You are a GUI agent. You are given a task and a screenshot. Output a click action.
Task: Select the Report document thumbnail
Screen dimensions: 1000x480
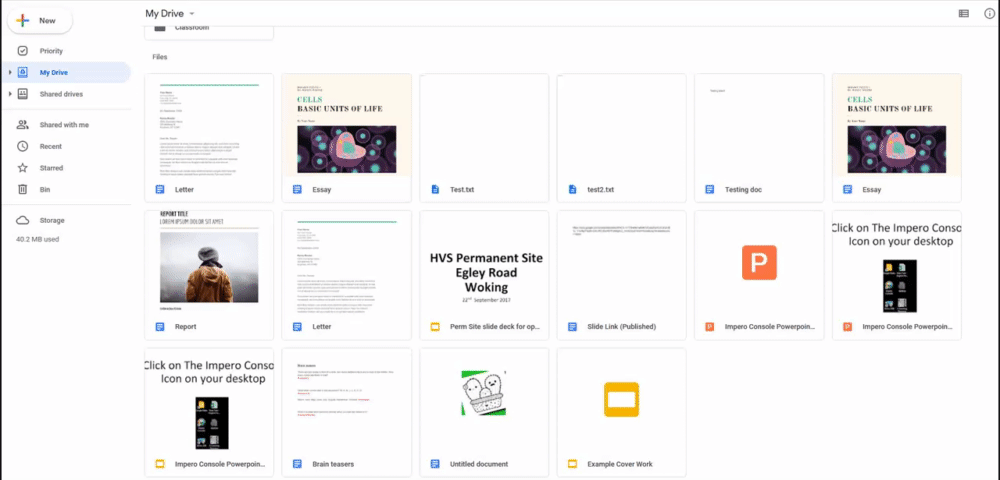[209, 262]
